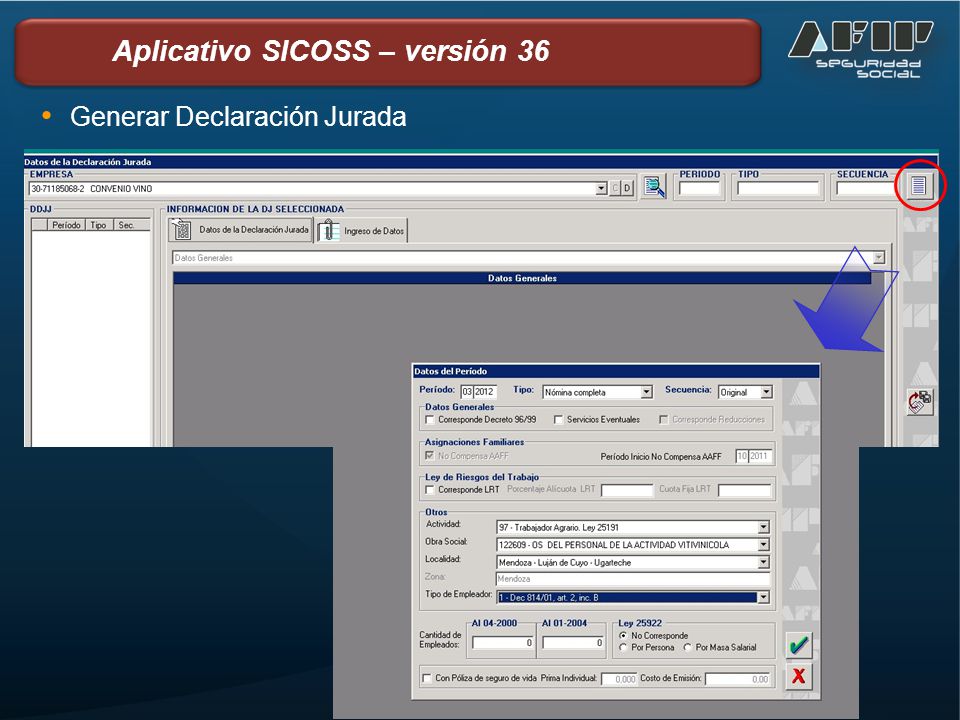960x720 pixels.
Task: Open the Tipo dropdown showing Nómina completa
Action: (x=647, y=392)
